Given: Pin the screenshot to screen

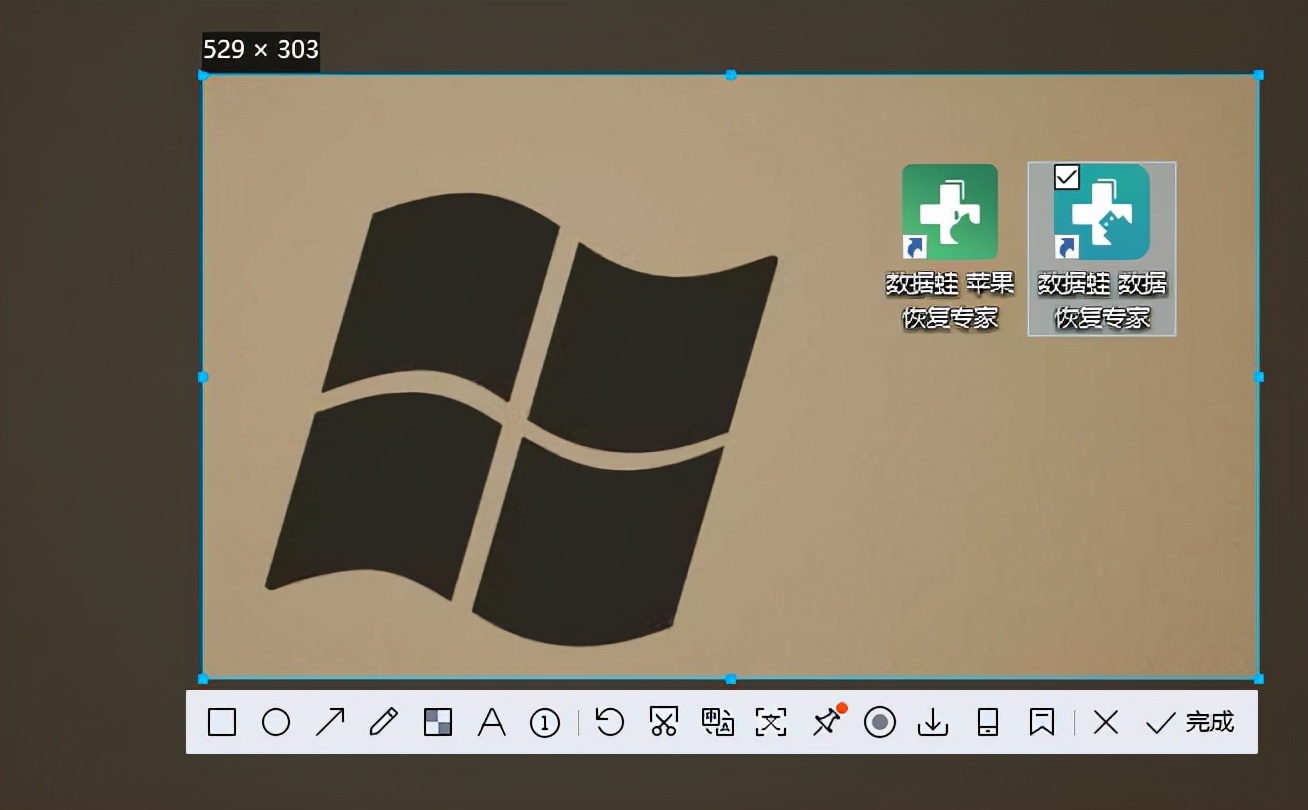Looking at the screenshot, I should [827, 722].
